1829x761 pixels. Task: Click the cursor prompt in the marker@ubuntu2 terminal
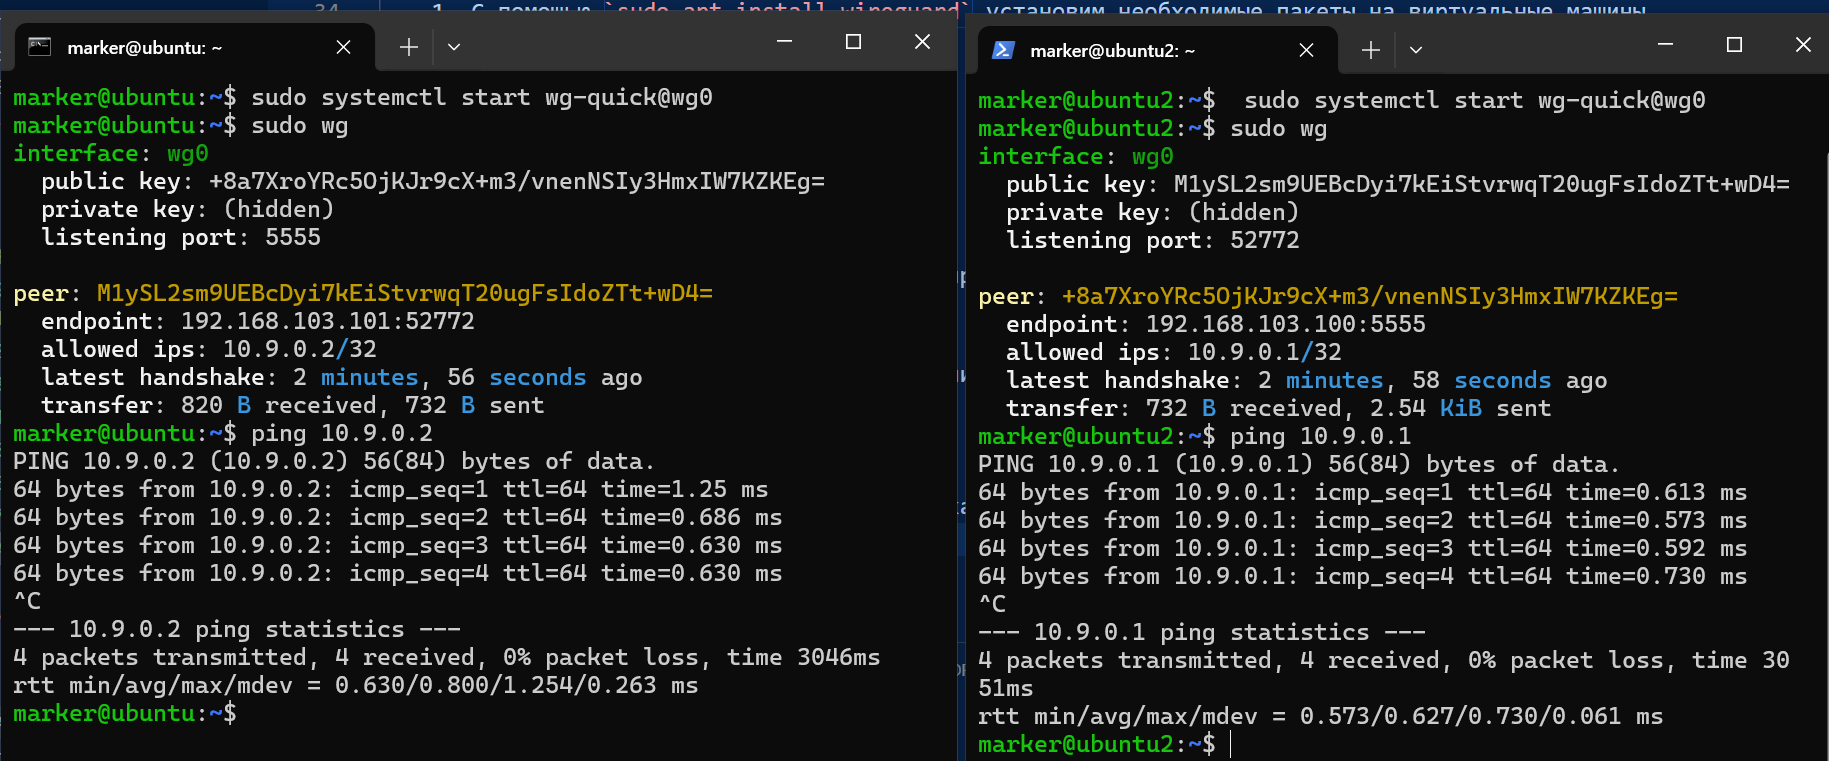point(1230,744)
